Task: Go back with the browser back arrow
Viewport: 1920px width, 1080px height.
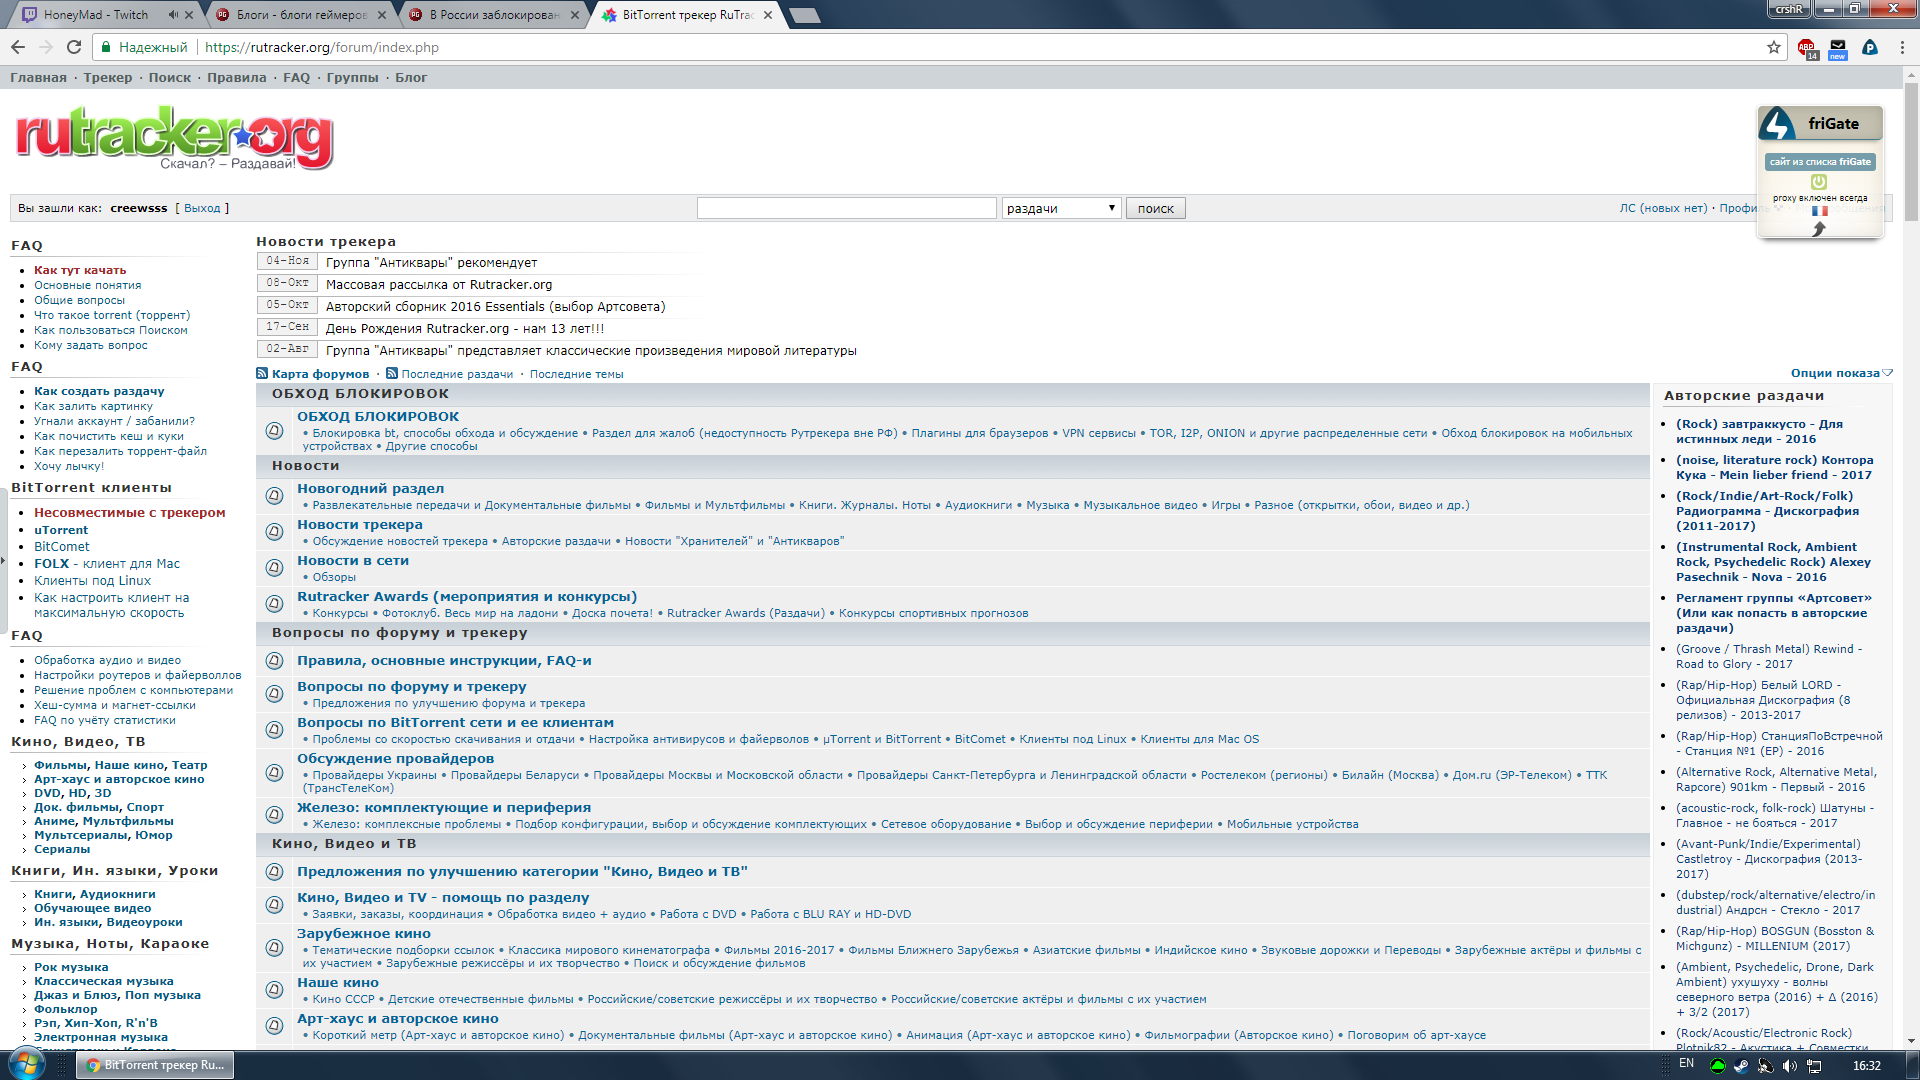Action: click(x=18, y=47)
